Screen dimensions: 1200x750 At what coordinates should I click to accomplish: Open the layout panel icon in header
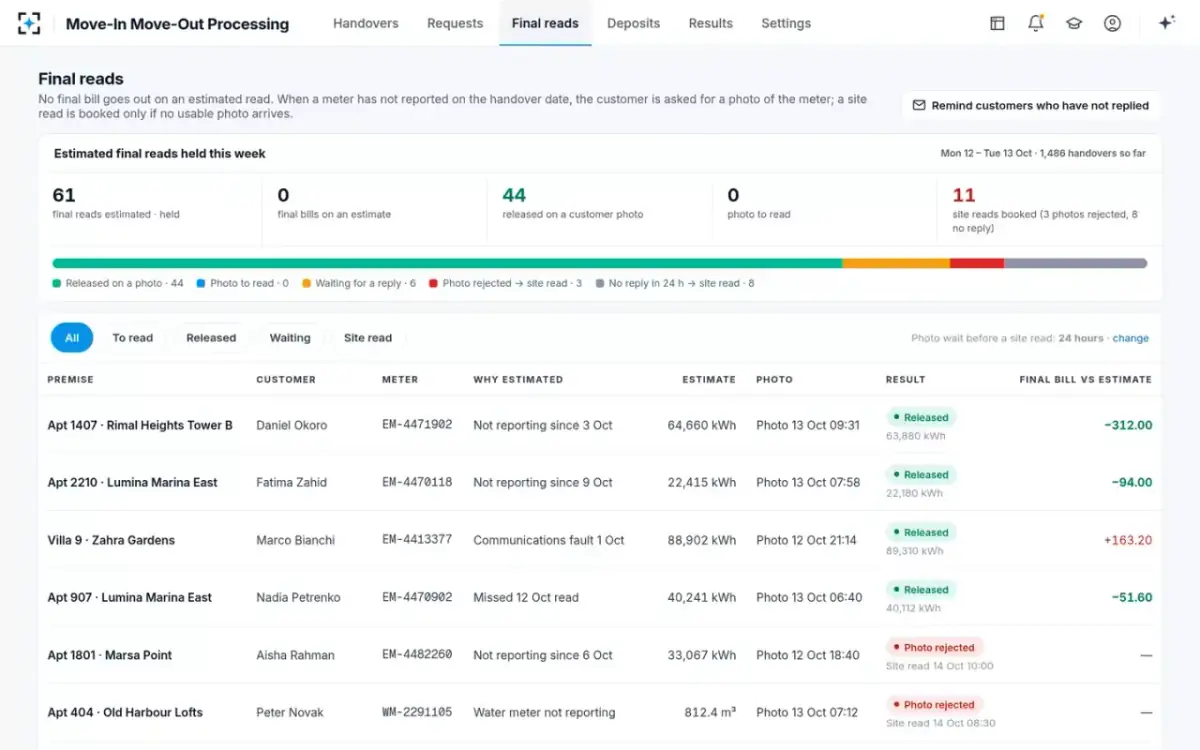997,23
